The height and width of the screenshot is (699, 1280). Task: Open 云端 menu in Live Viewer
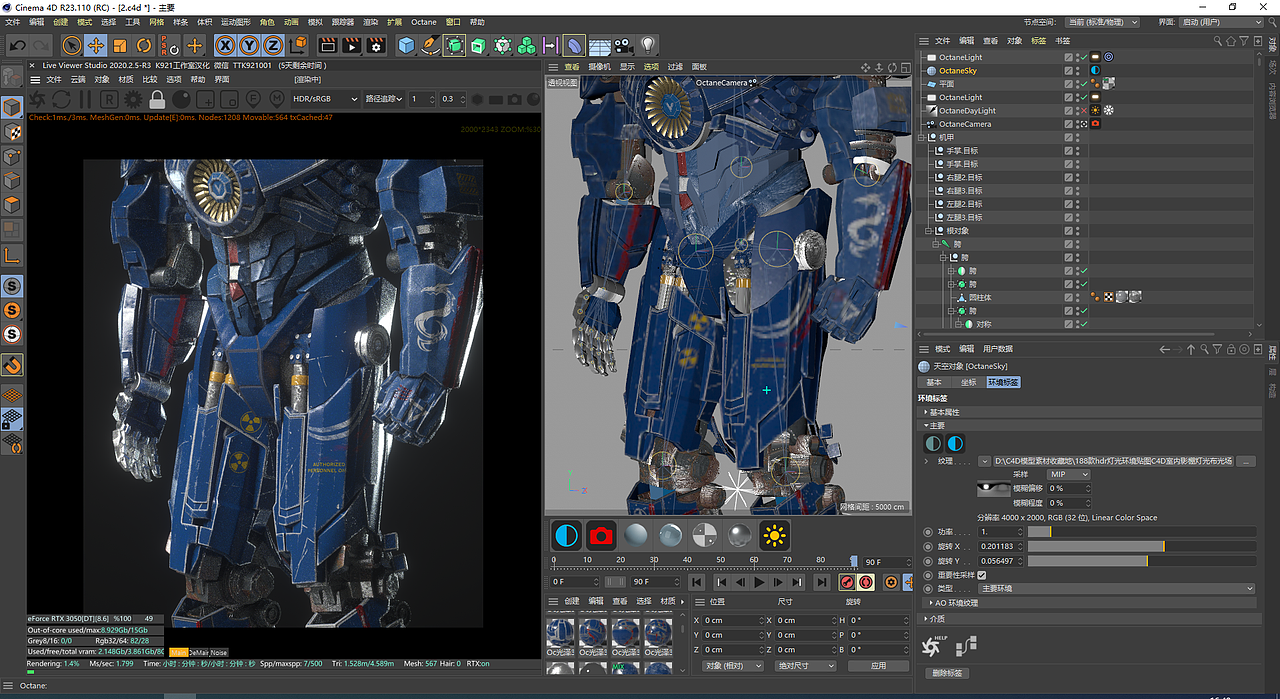pyautogui.click(x=78, y=79)
